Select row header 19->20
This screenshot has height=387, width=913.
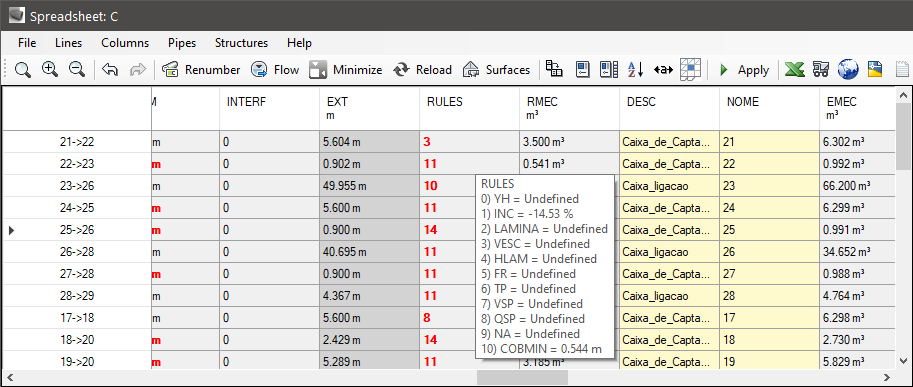point(77,362)
